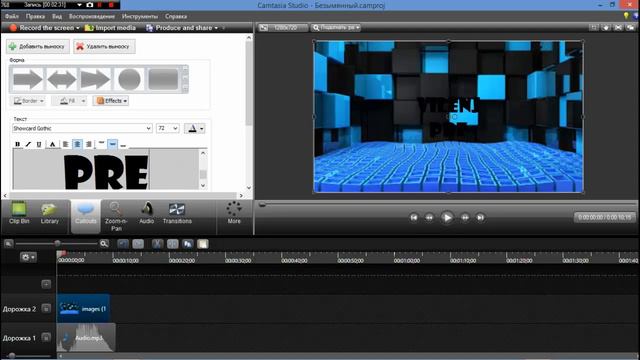Zoom out the timeline
Image resolution: width=640 pixels, height=360 pixels.
[9, 244]
